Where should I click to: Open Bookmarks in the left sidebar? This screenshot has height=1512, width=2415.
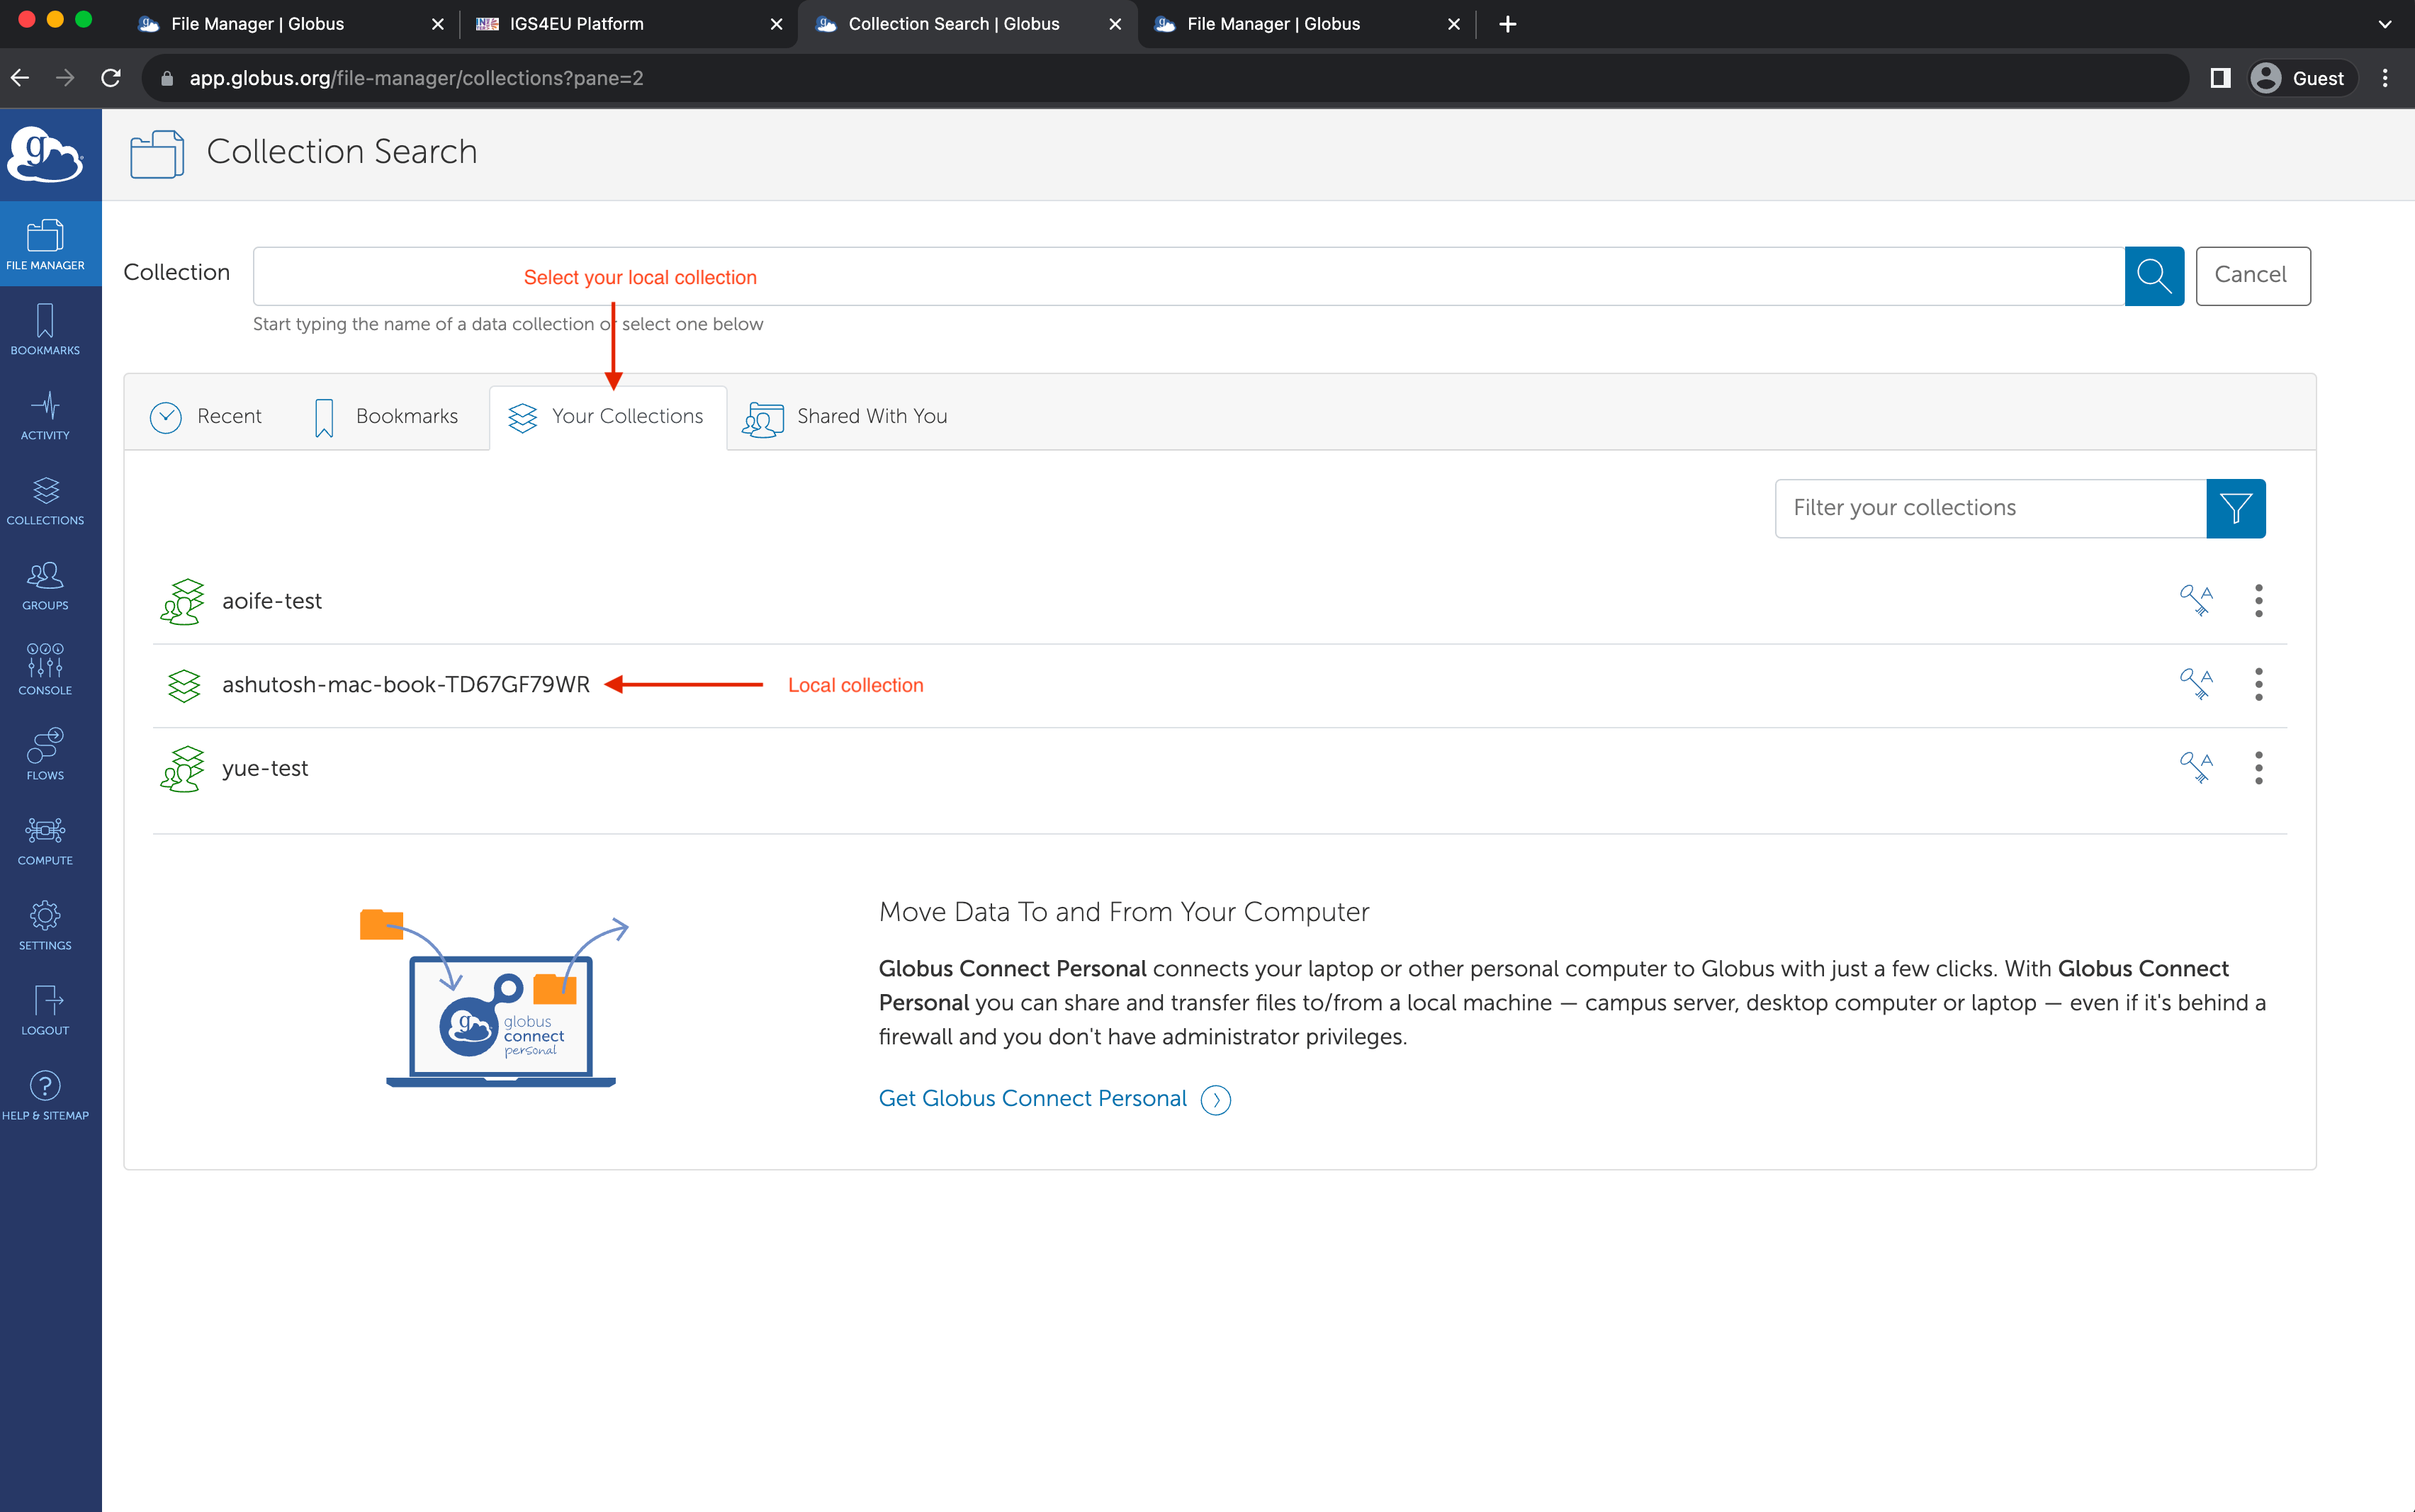45,330
